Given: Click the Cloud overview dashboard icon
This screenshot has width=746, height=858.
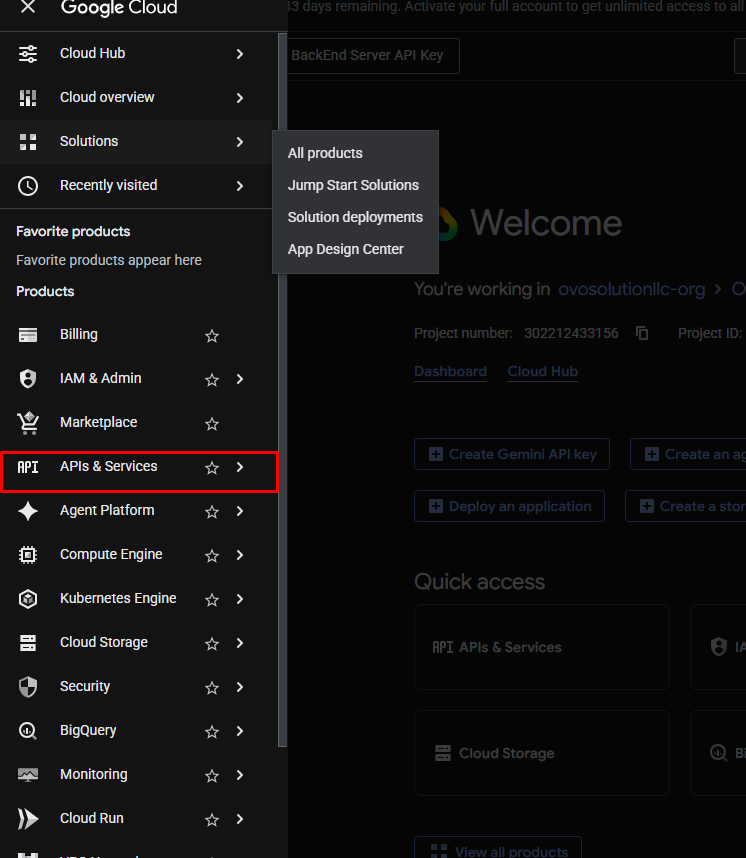Looking at the screenshot, I should click(x=28, y=97).
